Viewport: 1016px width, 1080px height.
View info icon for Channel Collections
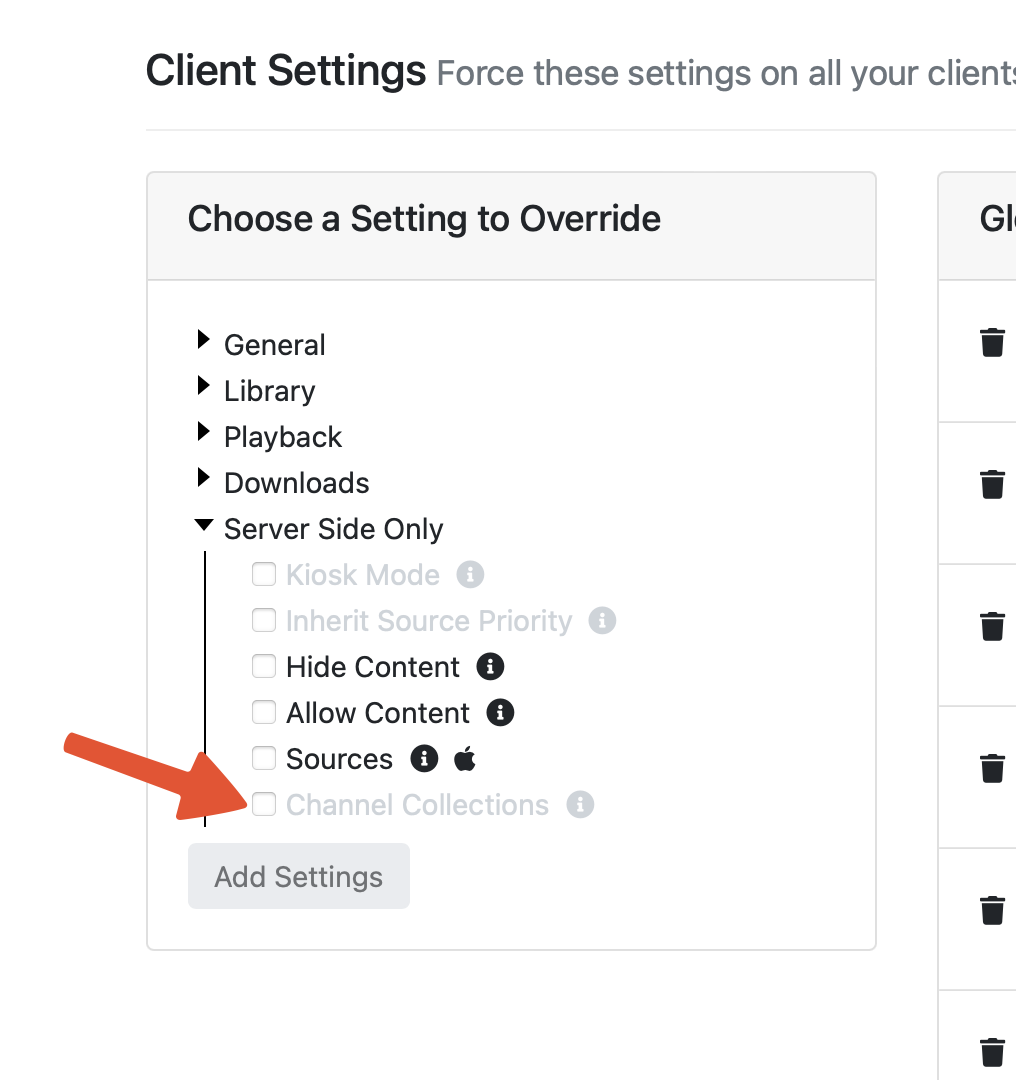(x=580, y=805)
